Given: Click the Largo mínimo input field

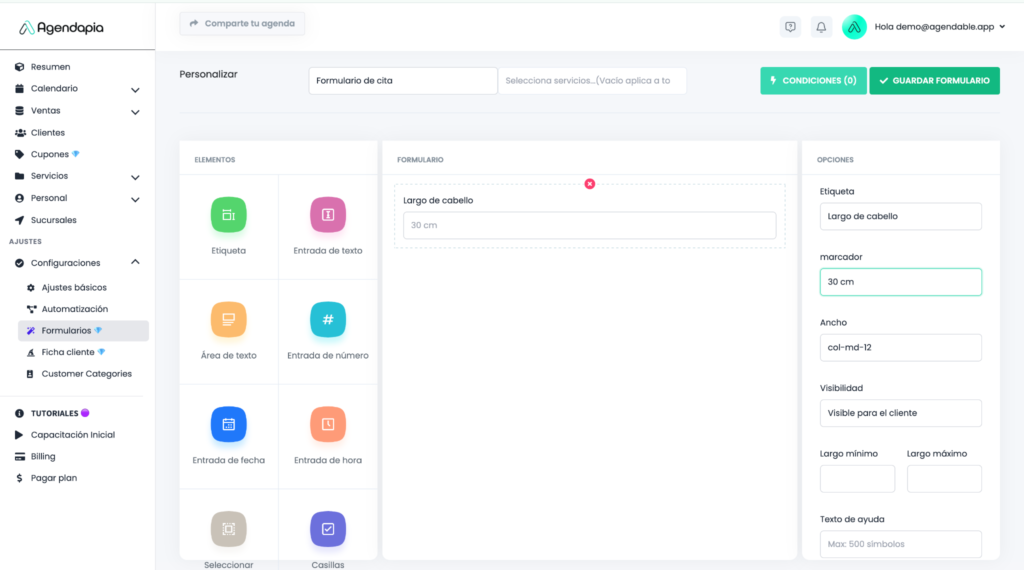Looking at the screenshot, I should coord(857,479).
